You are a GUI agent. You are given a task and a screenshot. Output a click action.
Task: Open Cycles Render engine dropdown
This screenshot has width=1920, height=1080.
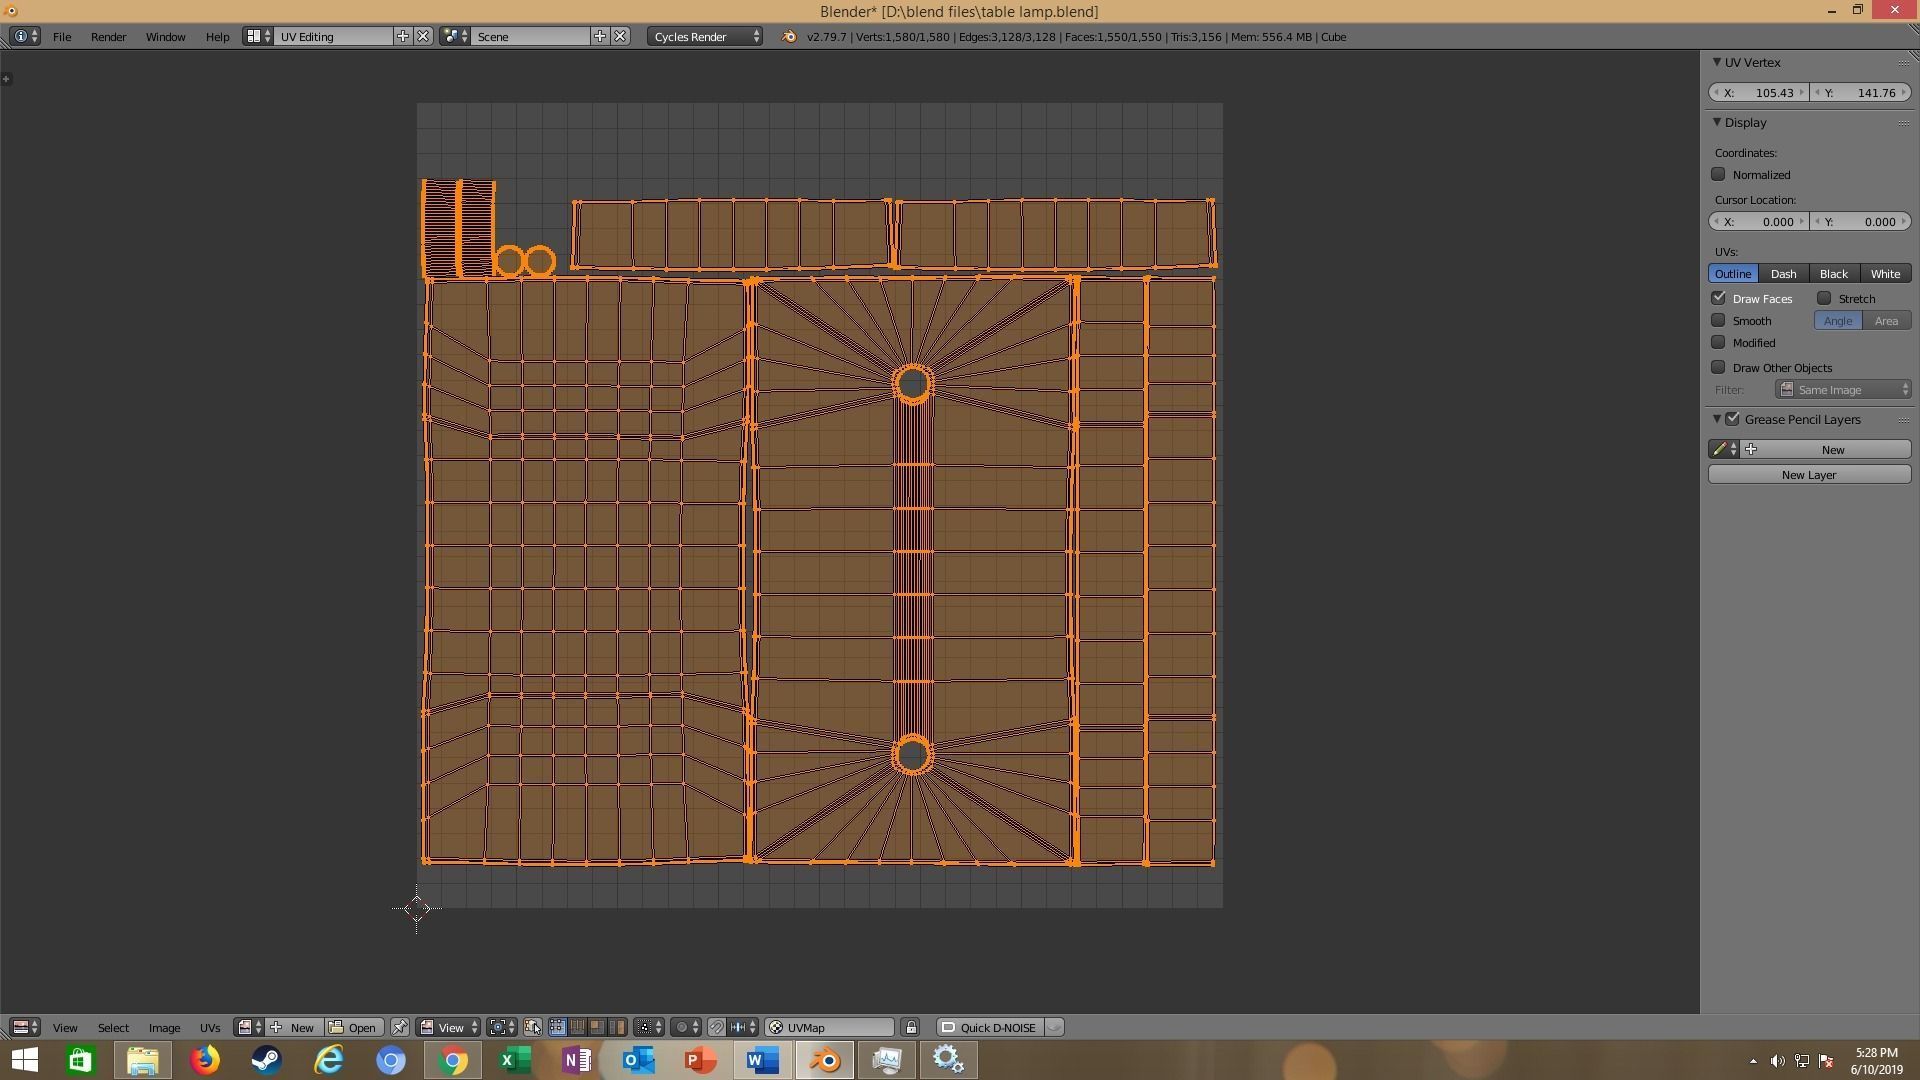705,37
